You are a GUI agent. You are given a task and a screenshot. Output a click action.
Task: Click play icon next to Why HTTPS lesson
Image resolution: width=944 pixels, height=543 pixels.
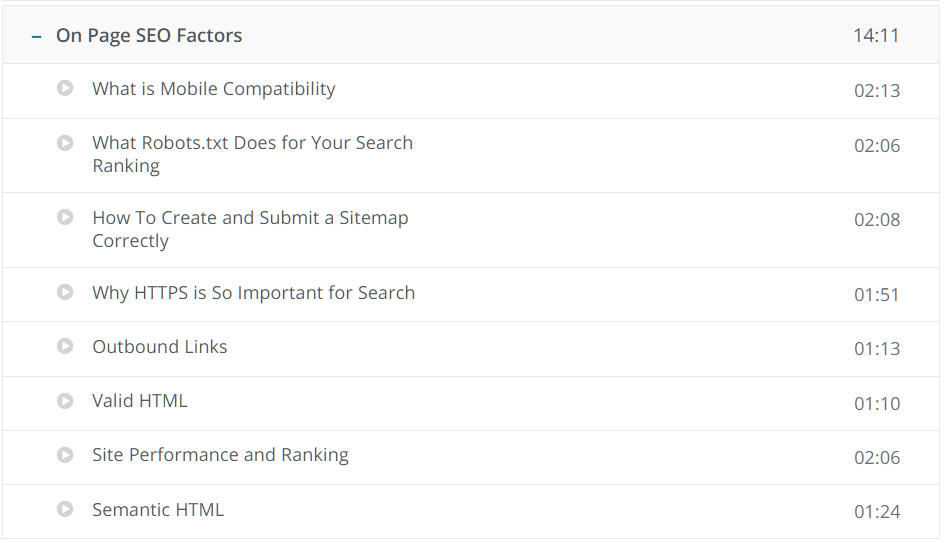pos(65,292)
